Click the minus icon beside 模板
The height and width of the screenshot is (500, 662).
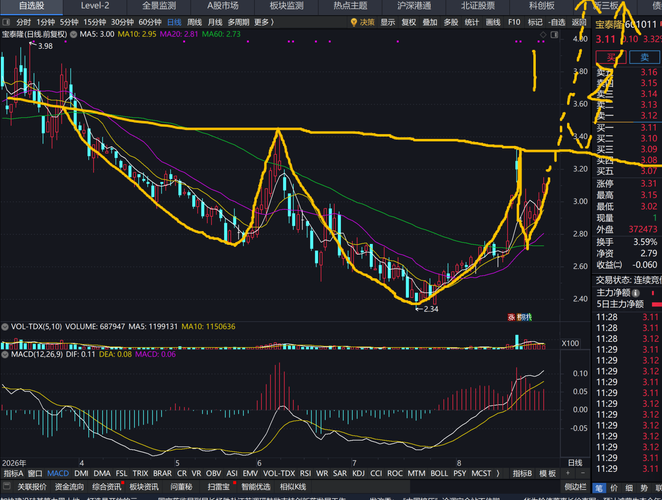[583, 473]
